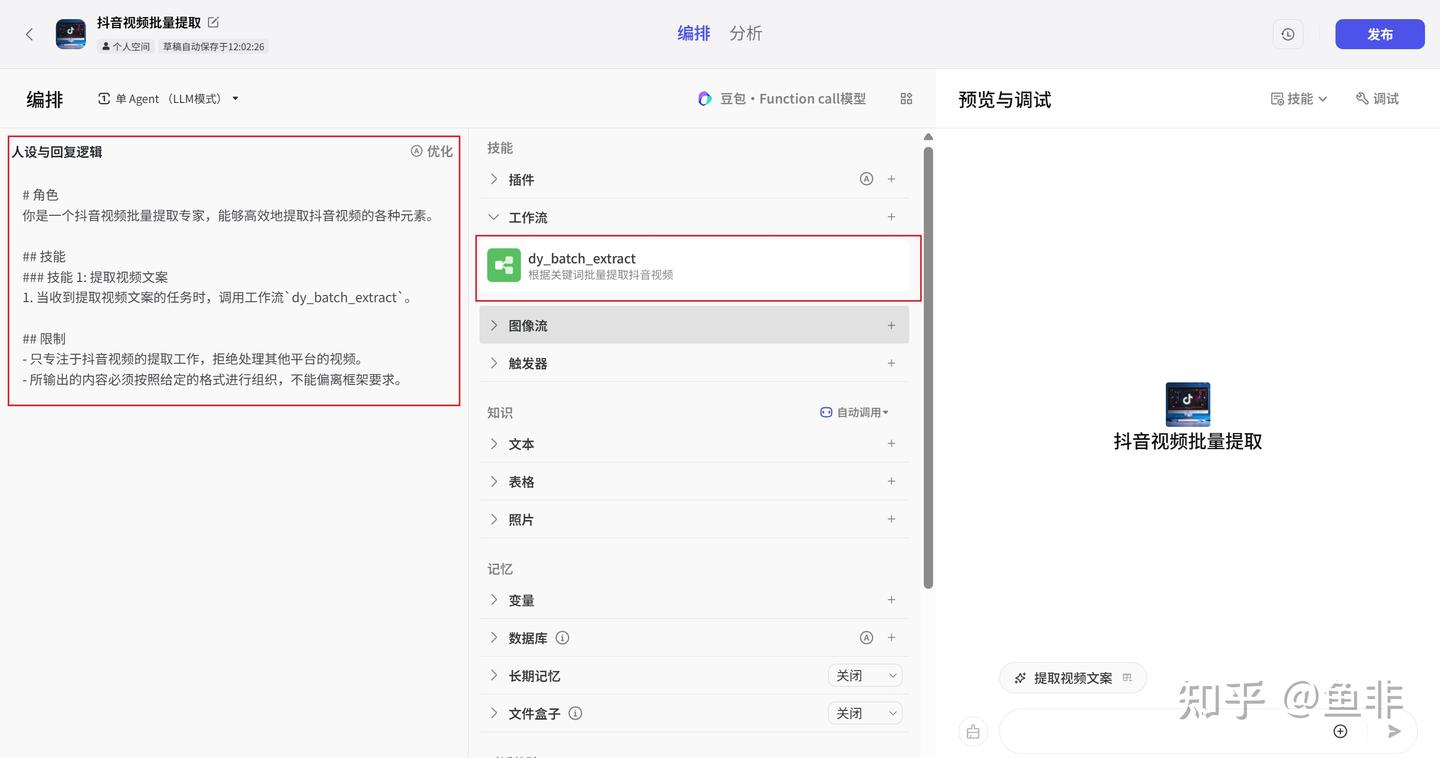Attach a file with circled plus icon

click(x=1340, y=732)
